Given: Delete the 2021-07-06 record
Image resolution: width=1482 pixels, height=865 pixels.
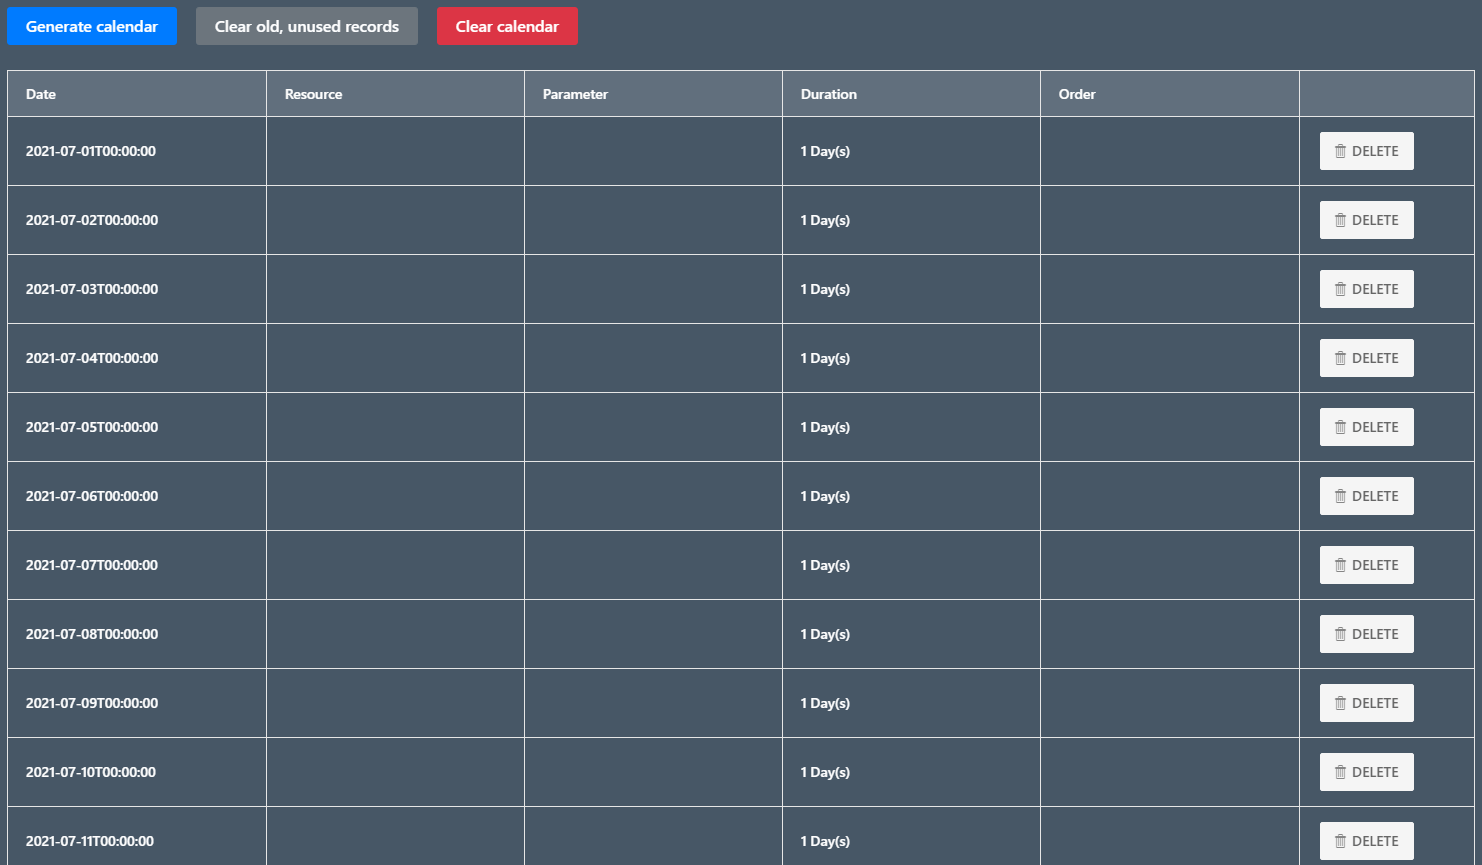Looking at the screenshot, I should 1366,496.
